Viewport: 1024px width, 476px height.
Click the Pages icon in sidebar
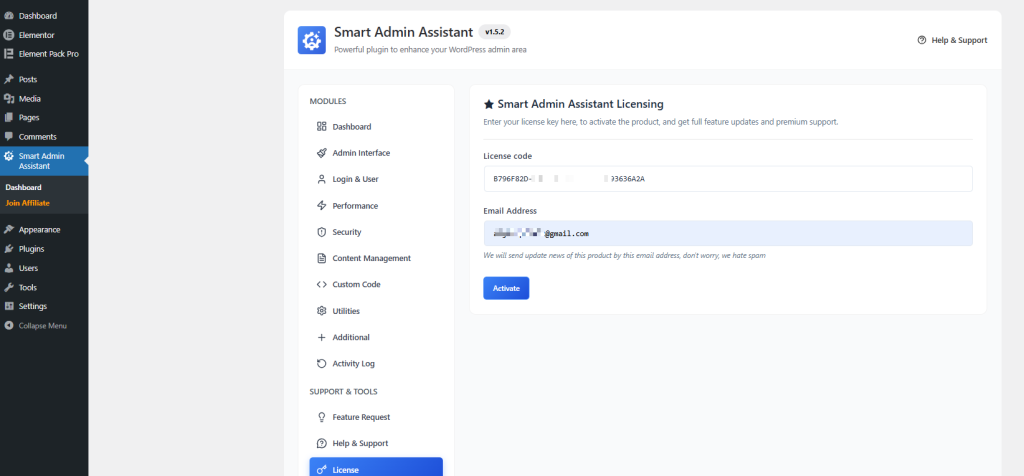coord(8,118)
